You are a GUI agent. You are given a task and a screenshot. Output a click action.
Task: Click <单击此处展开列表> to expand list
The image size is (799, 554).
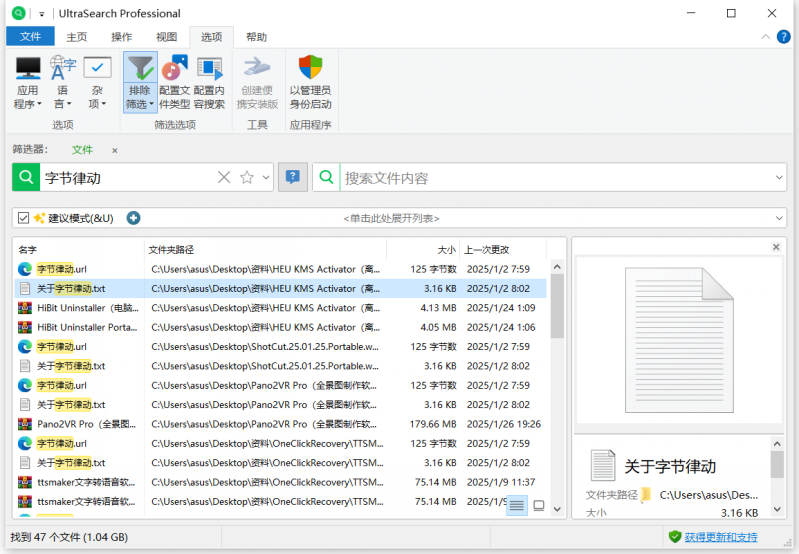click(x=391, y=219)
